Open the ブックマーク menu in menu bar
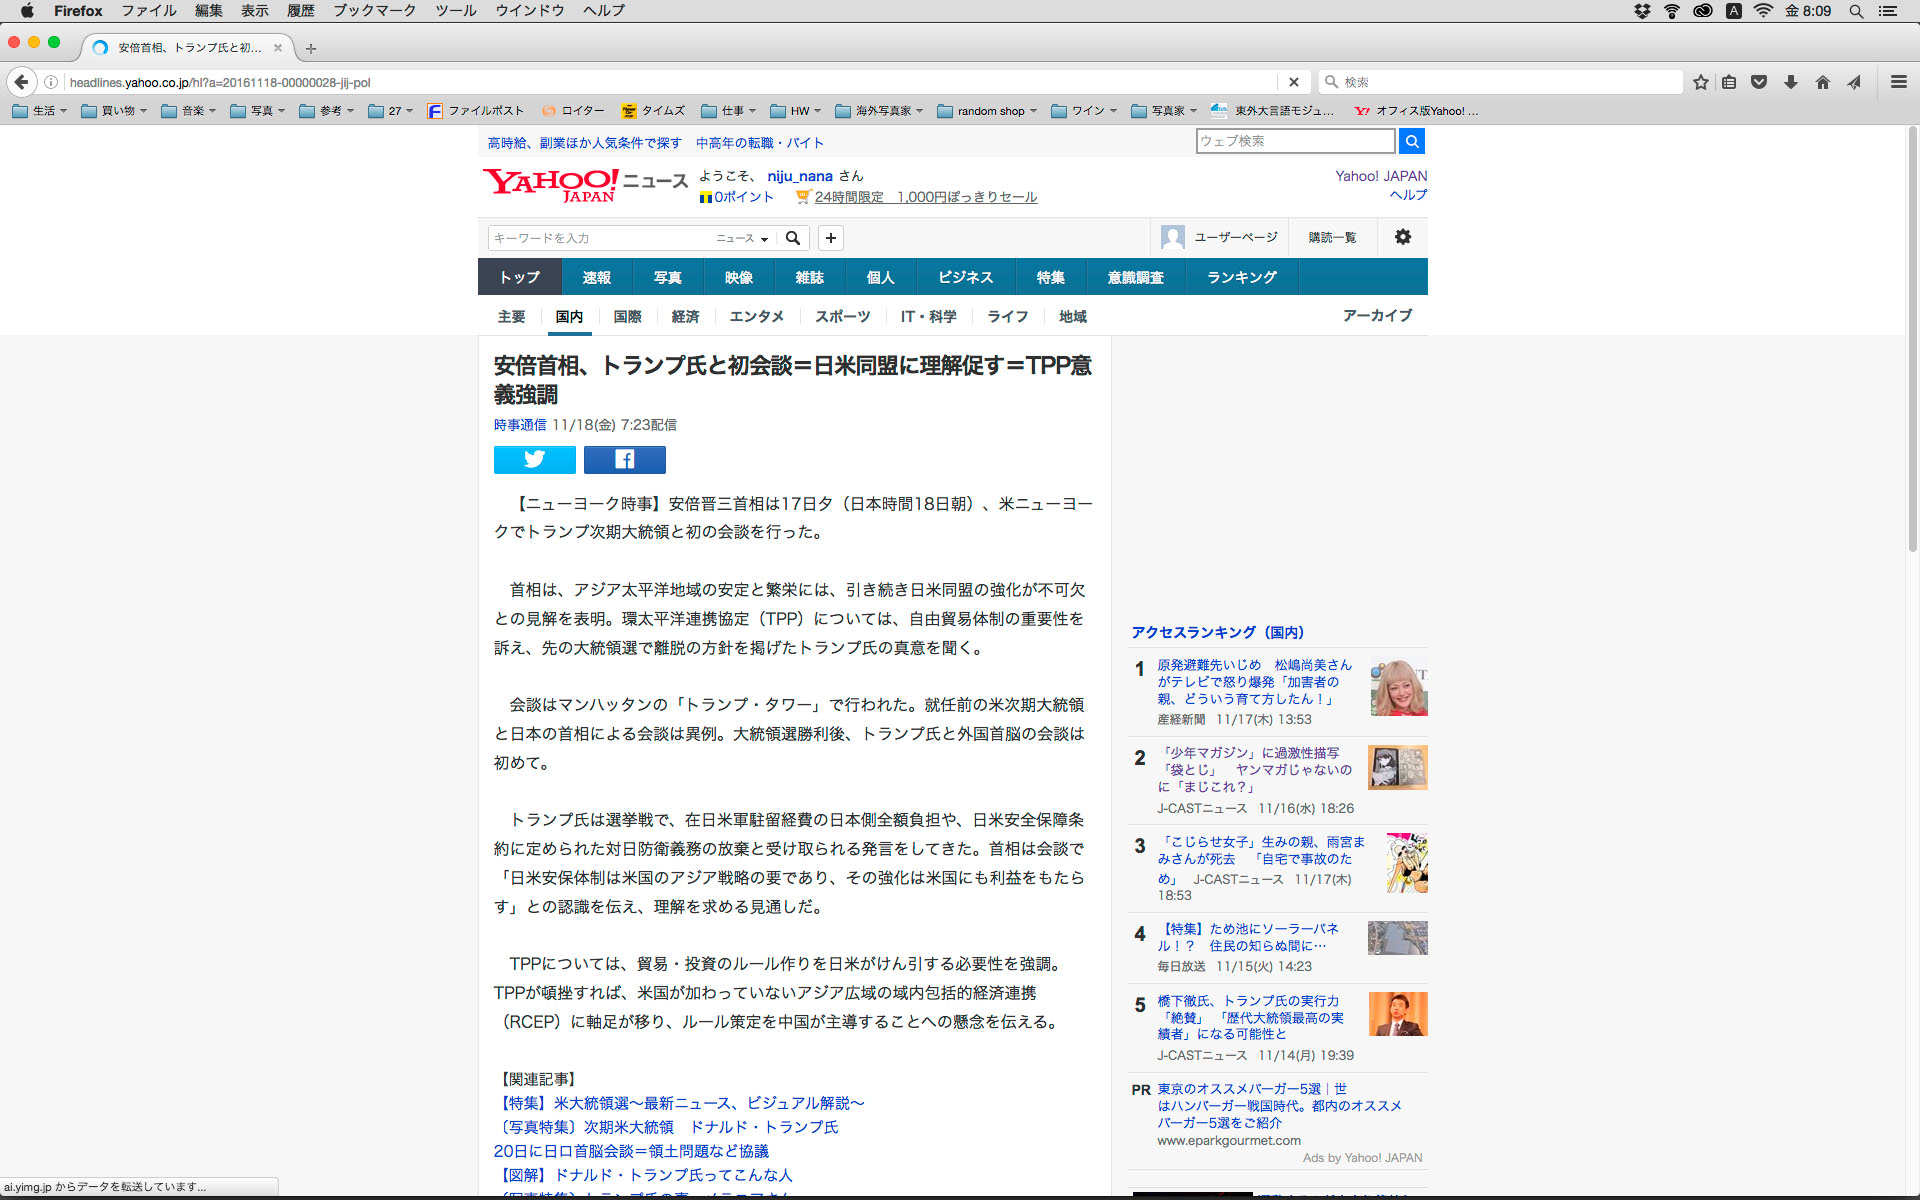 (x=374, y=11)
